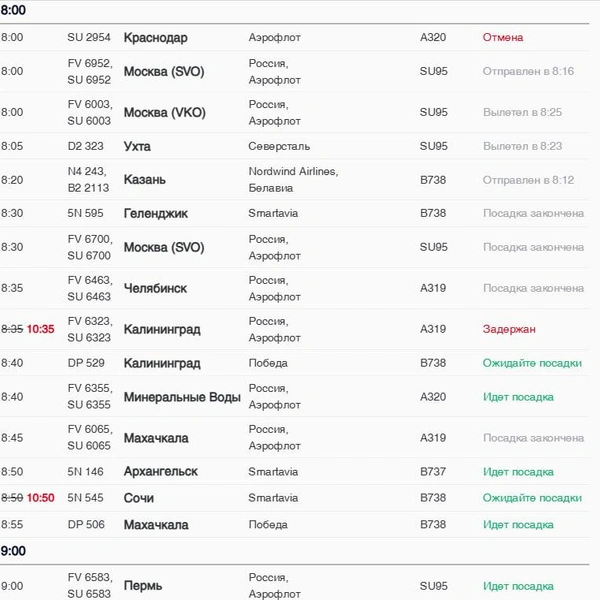Open the Краснодар SU 2954 flight row
600x600 pixels.
point(294,38)
